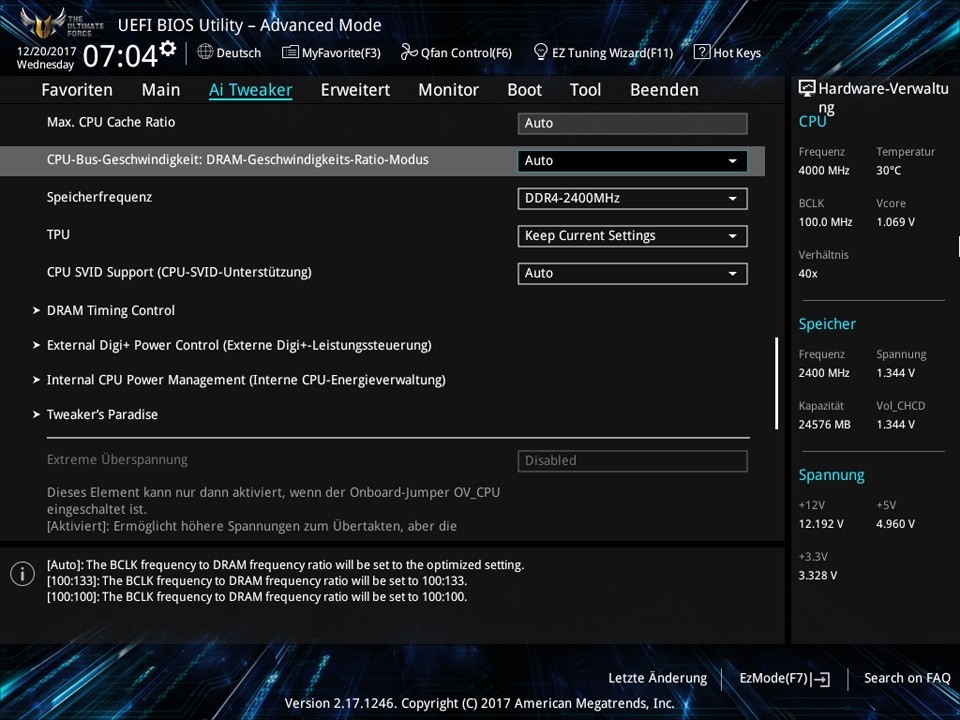Click the 100.0 MHz BCLK value
The height and width of the screenshot is (720, 960).
(x=825, y=222)
